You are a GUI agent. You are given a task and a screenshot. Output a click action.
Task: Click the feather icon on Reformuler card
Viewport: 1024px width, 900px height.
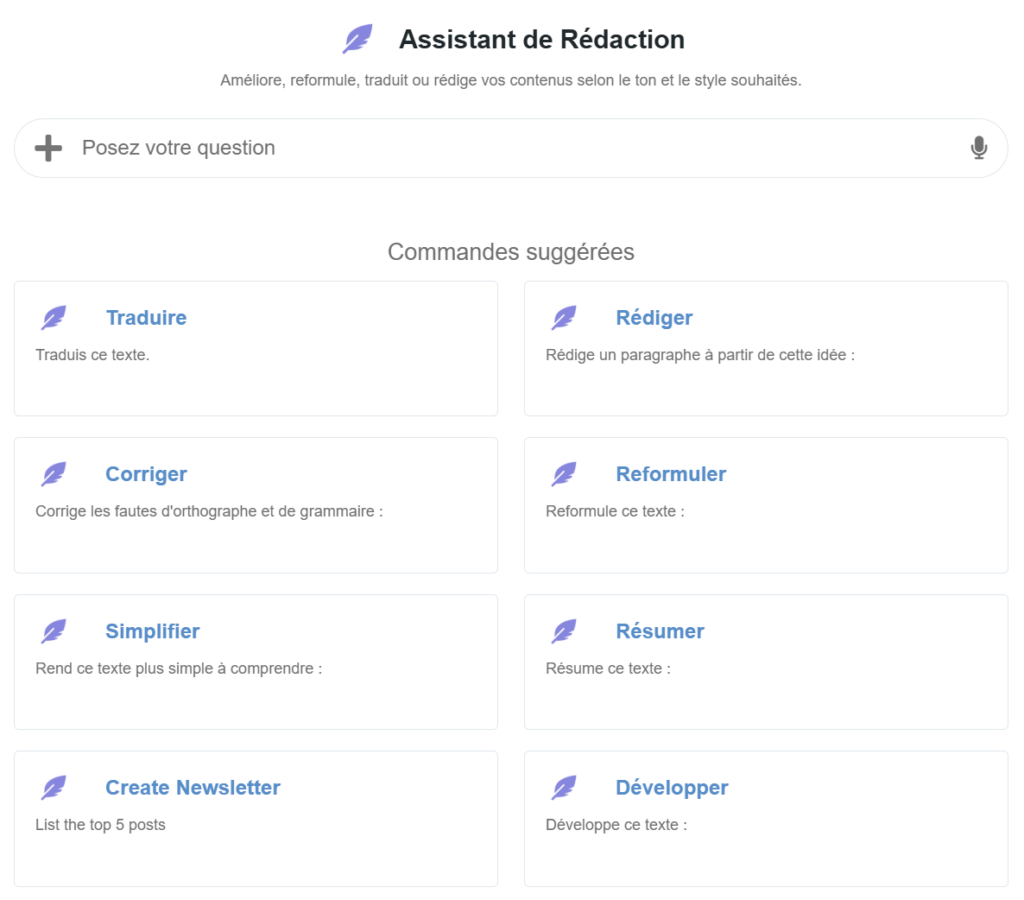564,474
